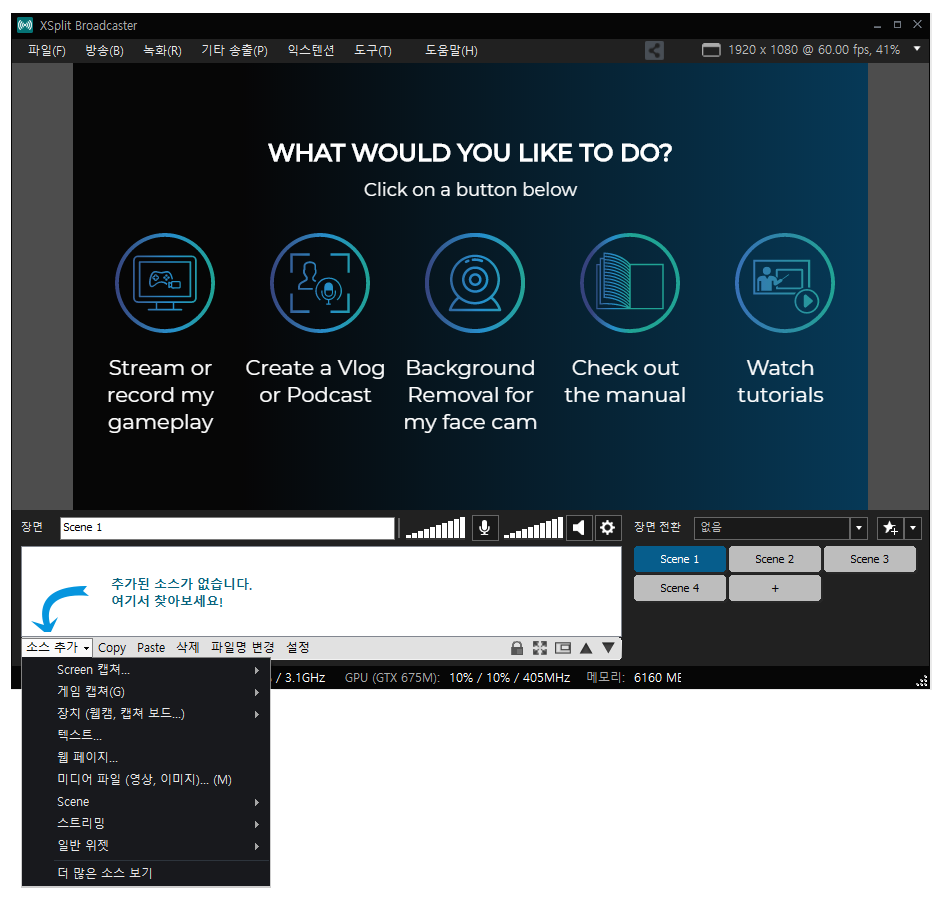942x900 pixels.
Task: Click the add favorite transition star icon
Action: point(890,528)
